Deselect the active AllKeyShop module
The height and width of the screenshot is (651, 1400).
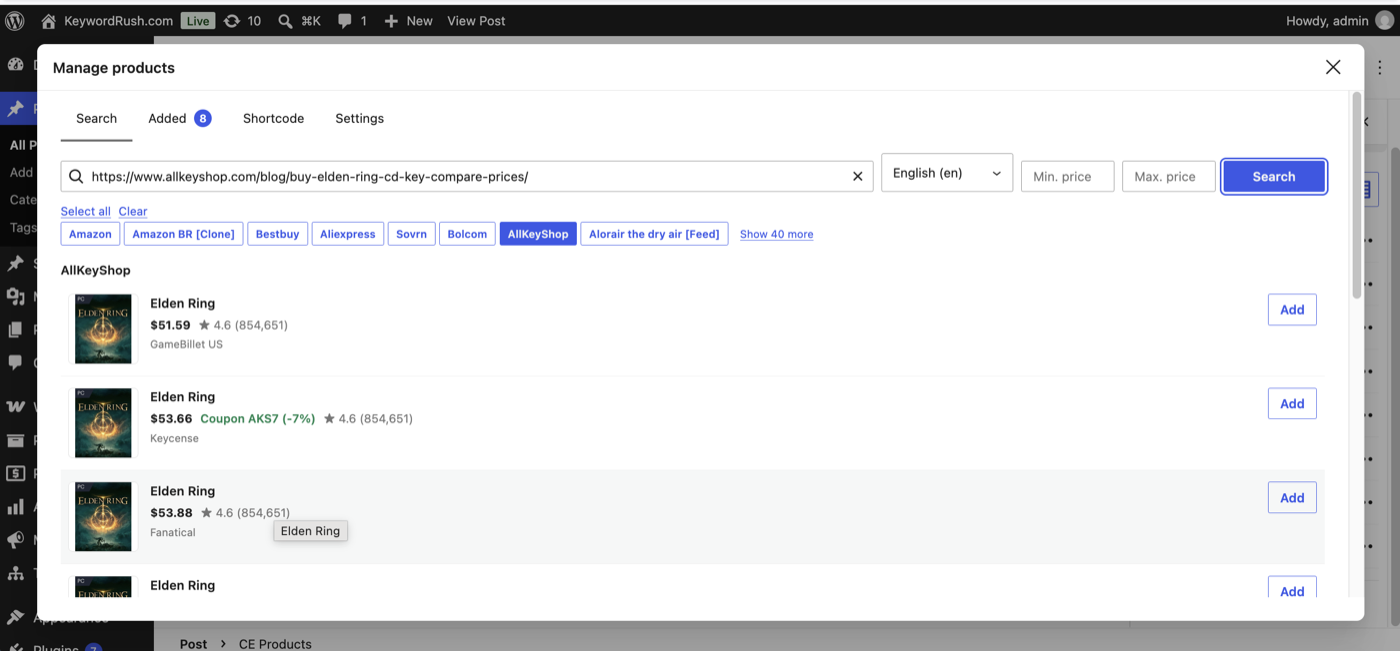[x=538, y=234]
